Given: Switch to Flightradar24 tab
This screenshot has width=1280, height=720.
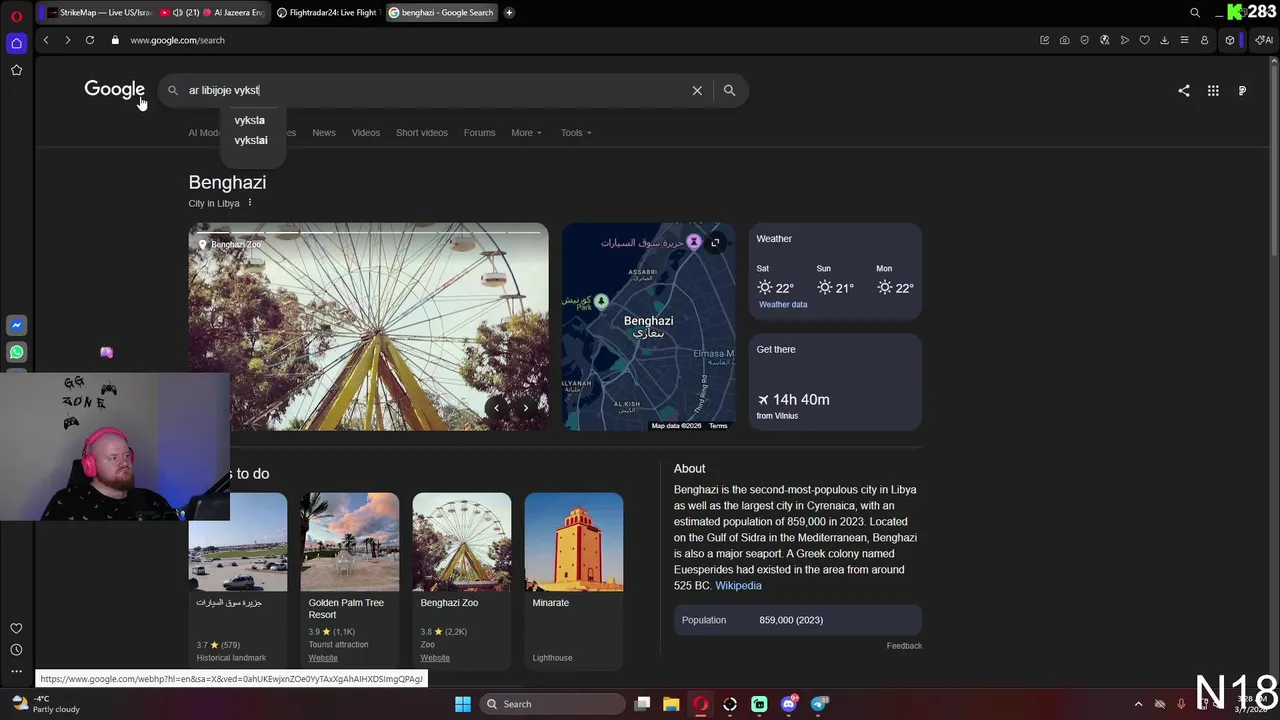Looking at the screenshot, I should tap(327, 13).
